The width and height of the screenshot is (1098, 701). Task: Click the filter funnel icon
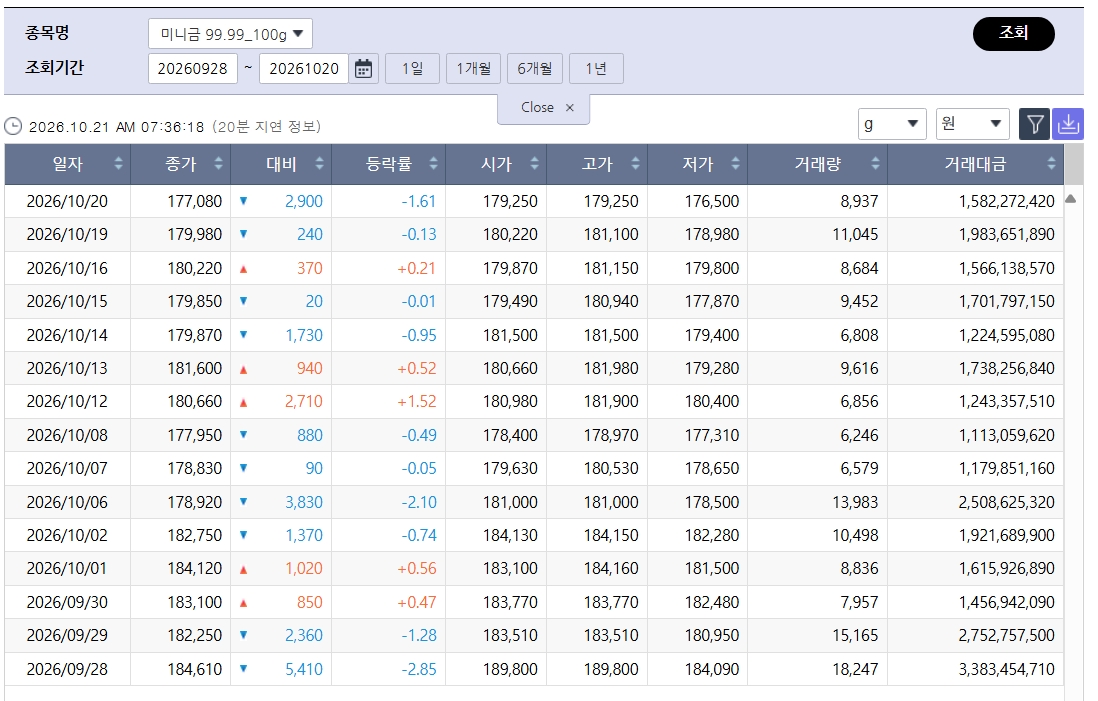click(1034, 125)
